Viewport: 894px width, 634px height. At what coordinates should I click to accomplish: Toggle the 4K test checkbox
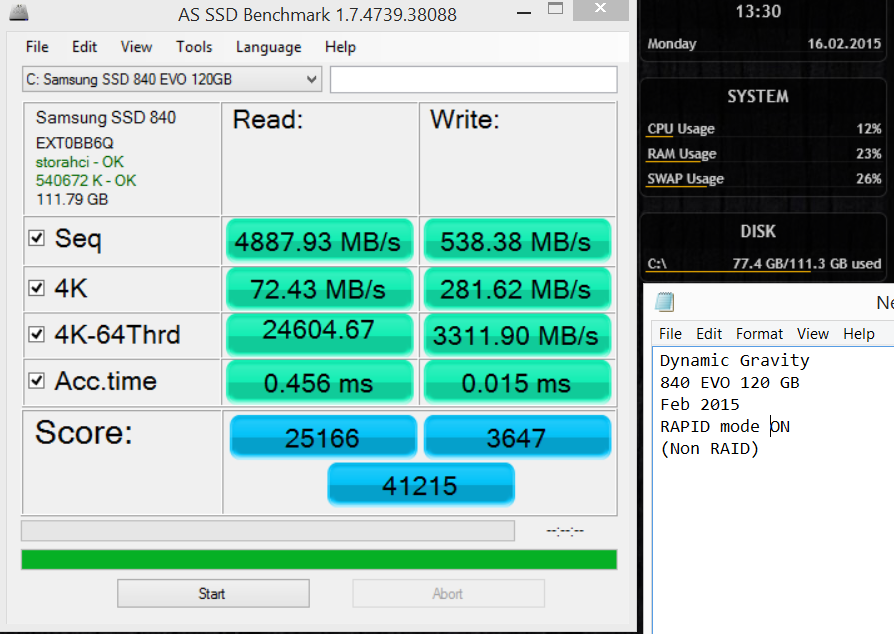coord(37,288)
